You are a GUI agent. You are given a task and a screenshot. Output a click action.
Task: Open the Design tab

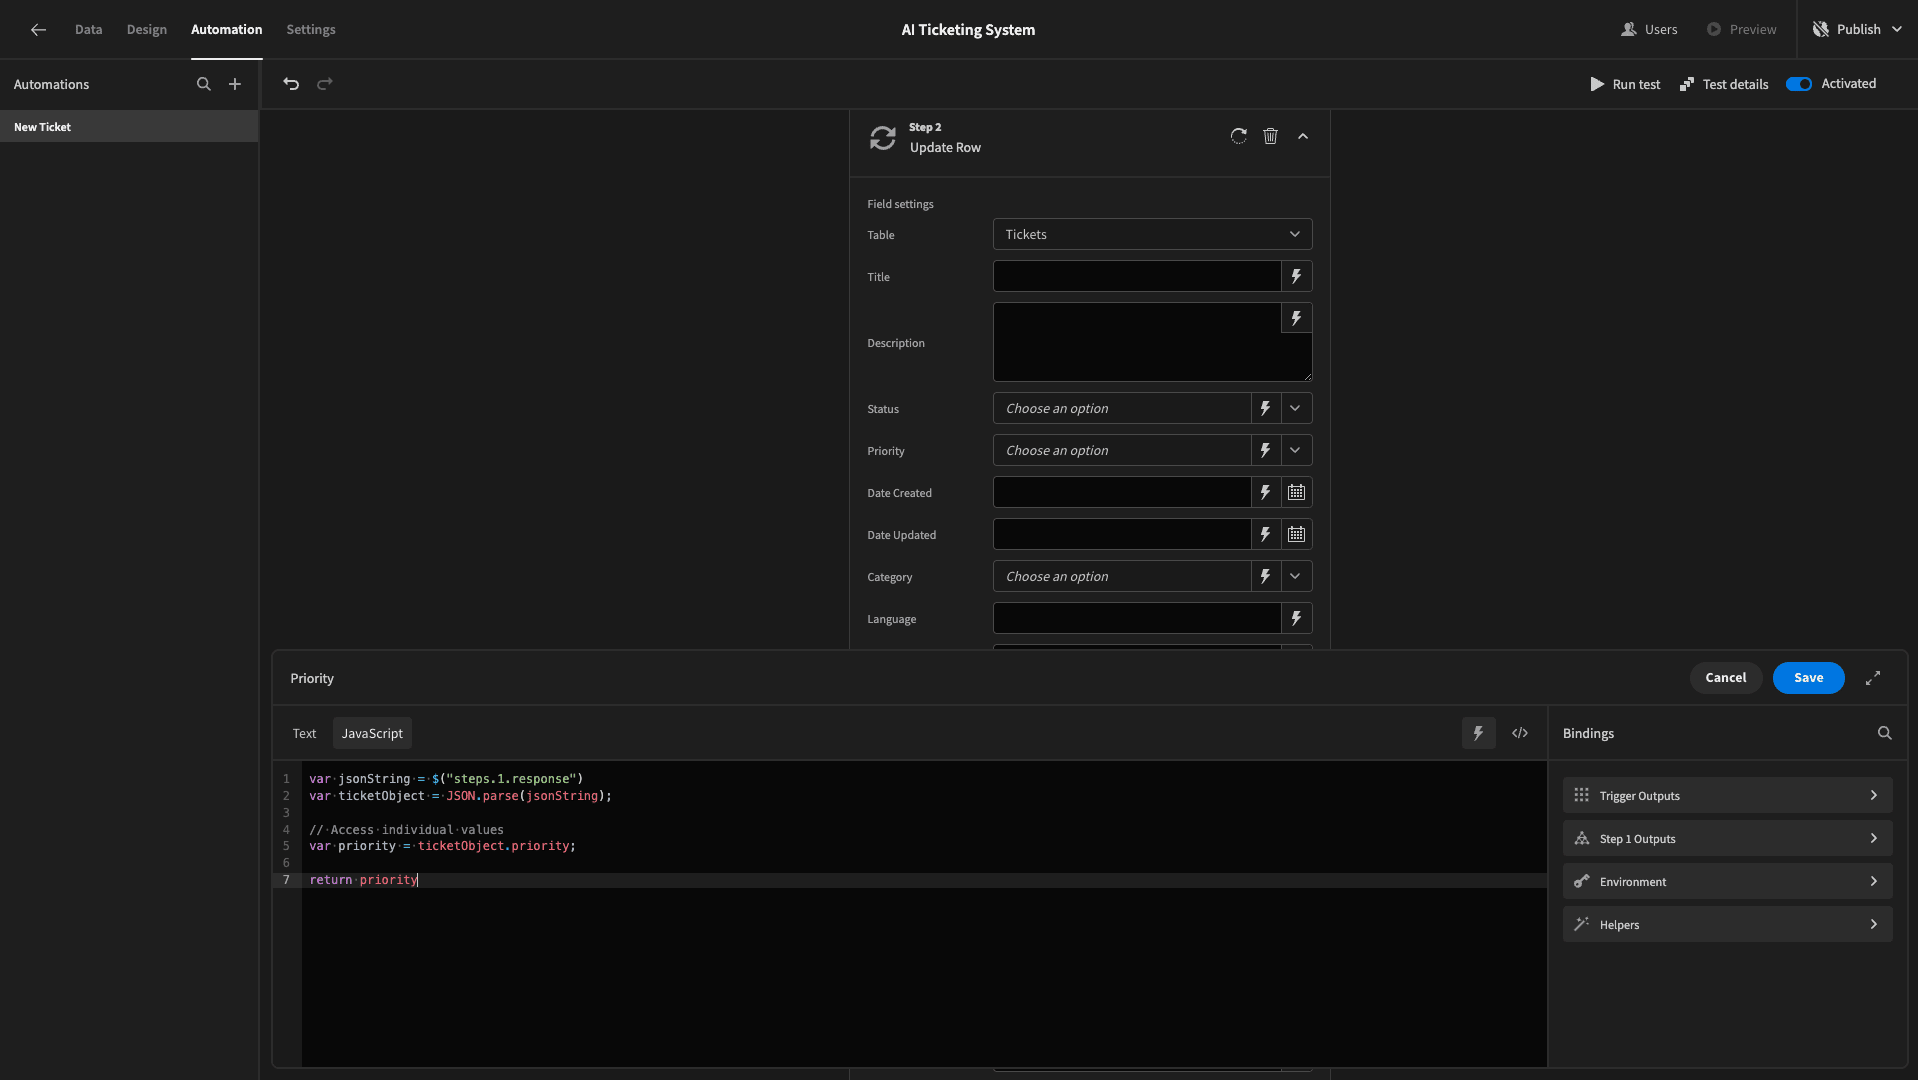[146, 29]
